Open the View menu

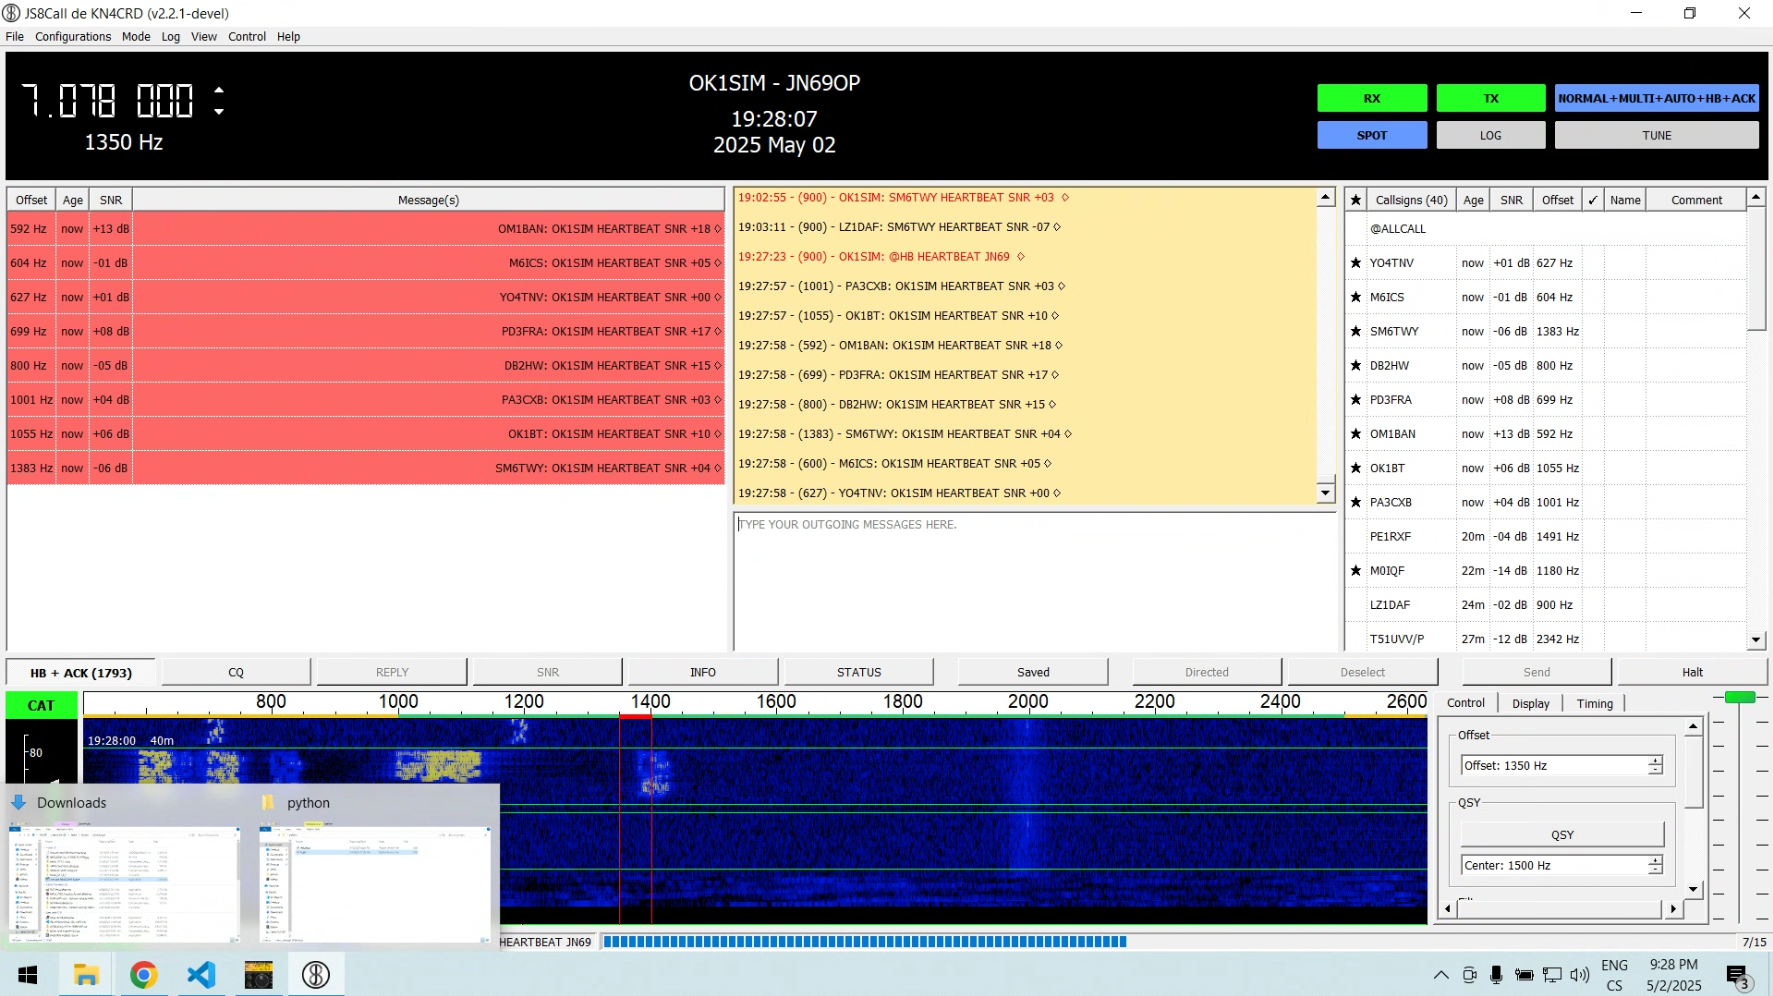204,37
